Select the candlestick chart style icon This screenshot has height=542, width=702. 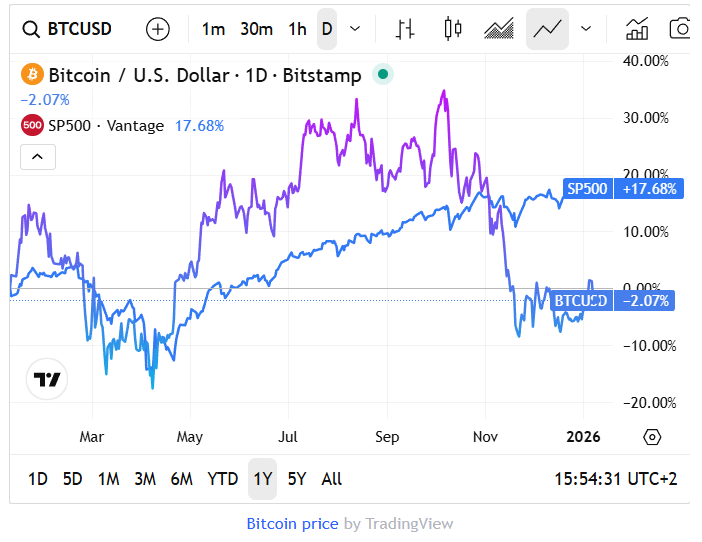click(x=453, y=29)
